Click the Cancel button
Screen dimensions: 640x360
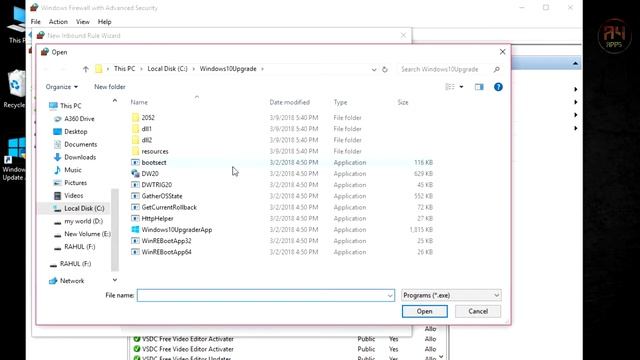[478, 311]
